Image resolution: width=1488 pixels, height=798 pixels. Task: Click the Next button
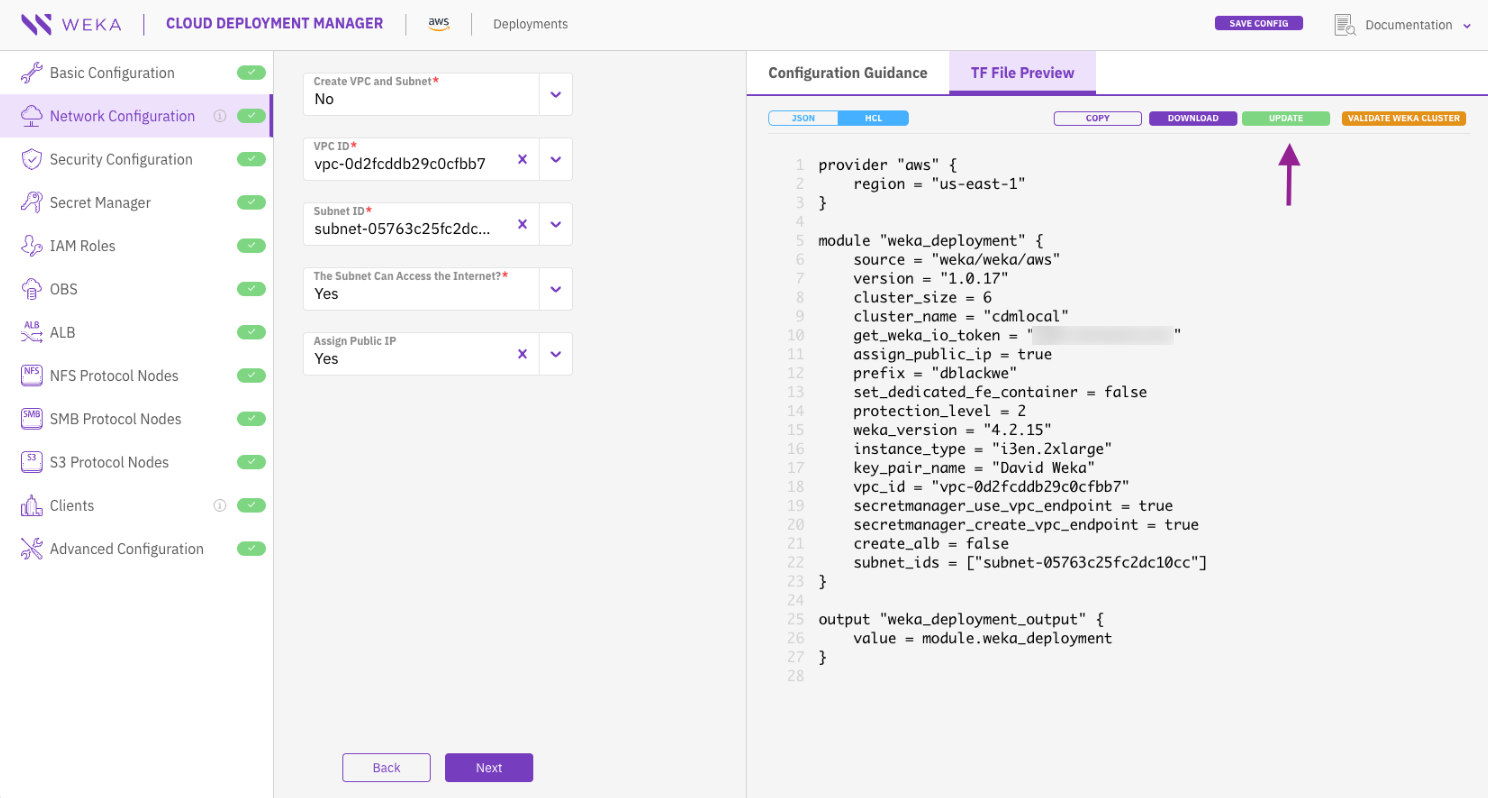489,767
